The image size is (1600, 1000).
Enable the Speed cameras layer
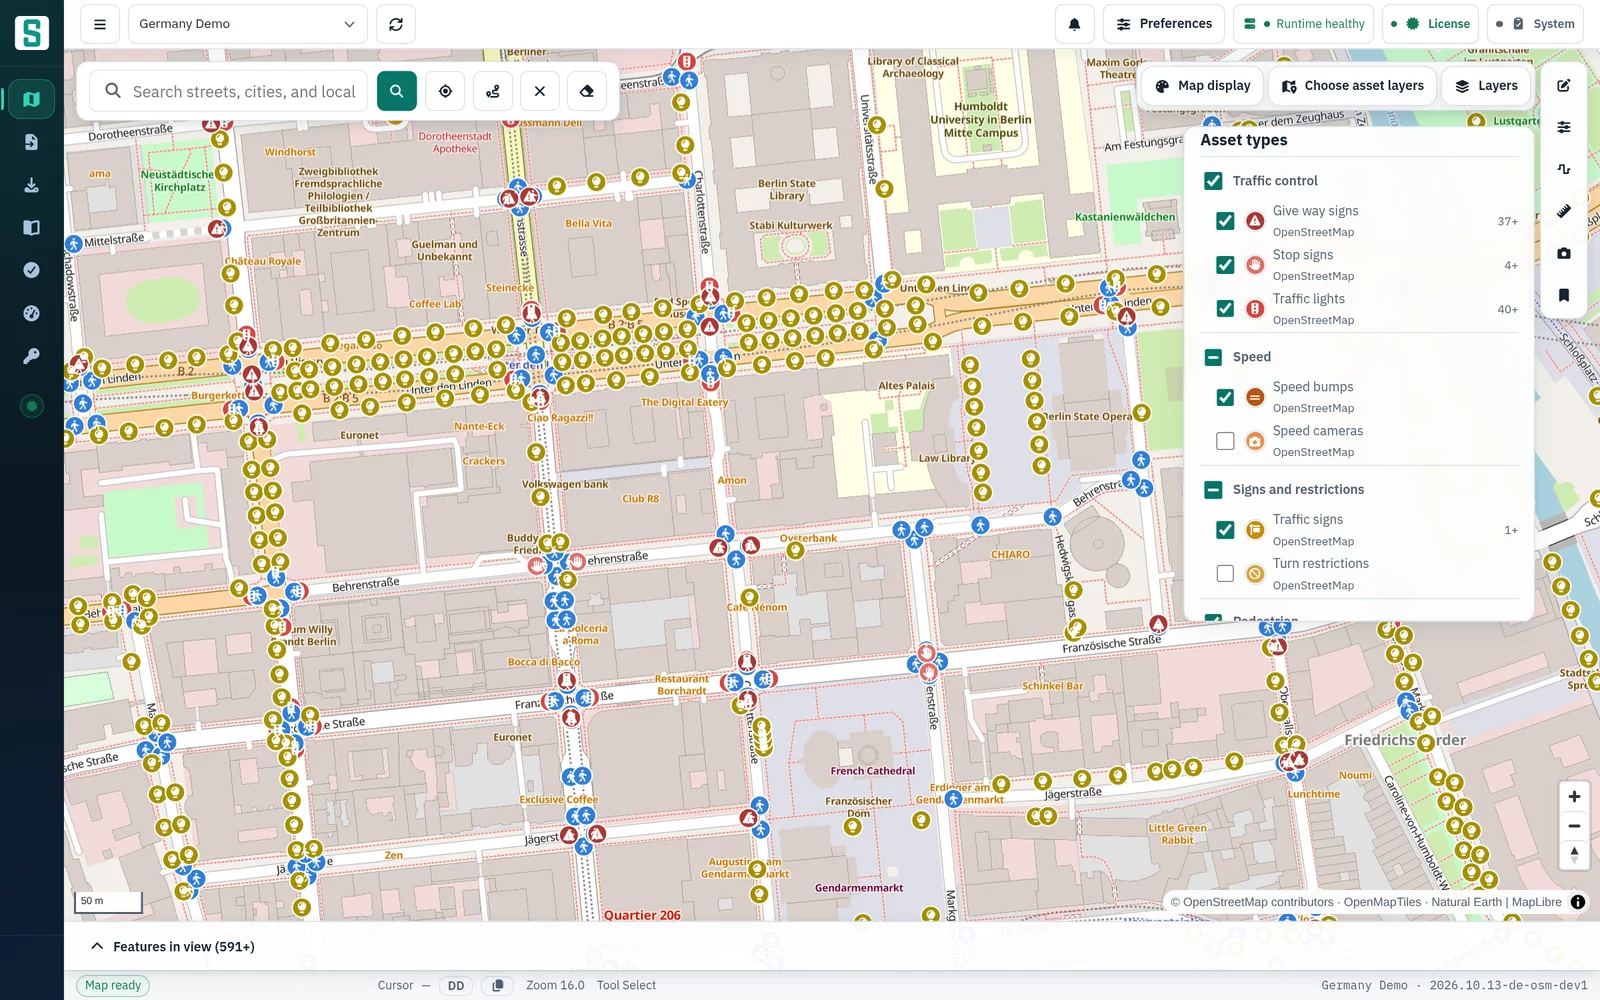(x=1225, y=441)
